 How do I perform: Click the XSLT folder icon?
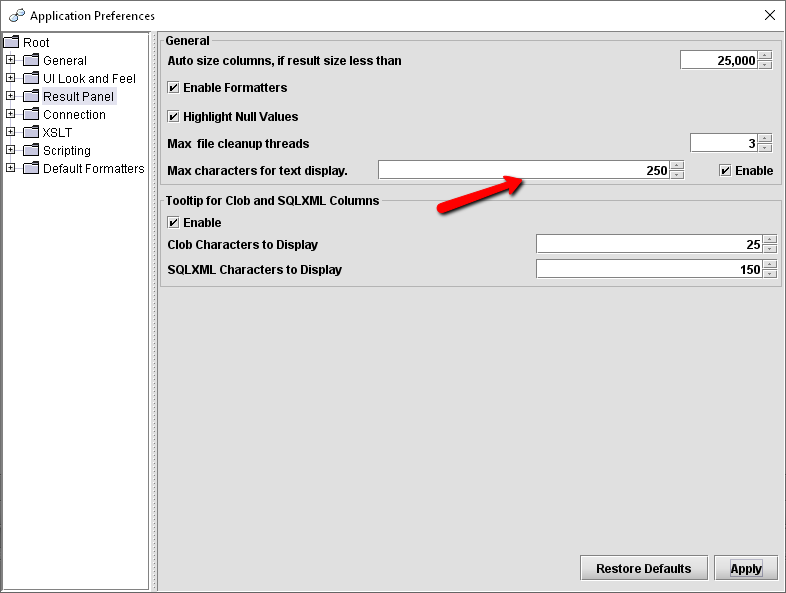tap(31, 132)
